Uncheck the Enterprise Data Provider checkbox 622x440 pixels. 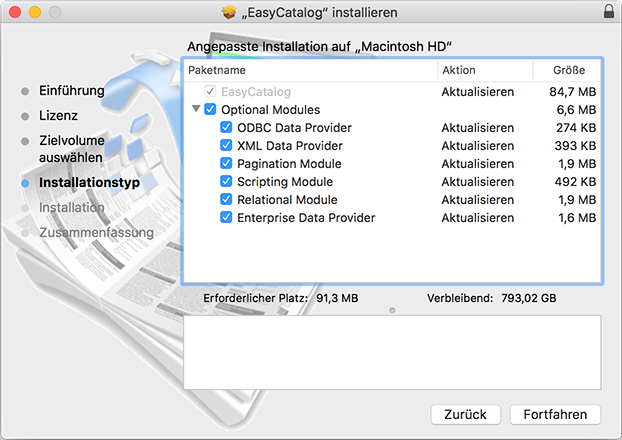point(226,217)
